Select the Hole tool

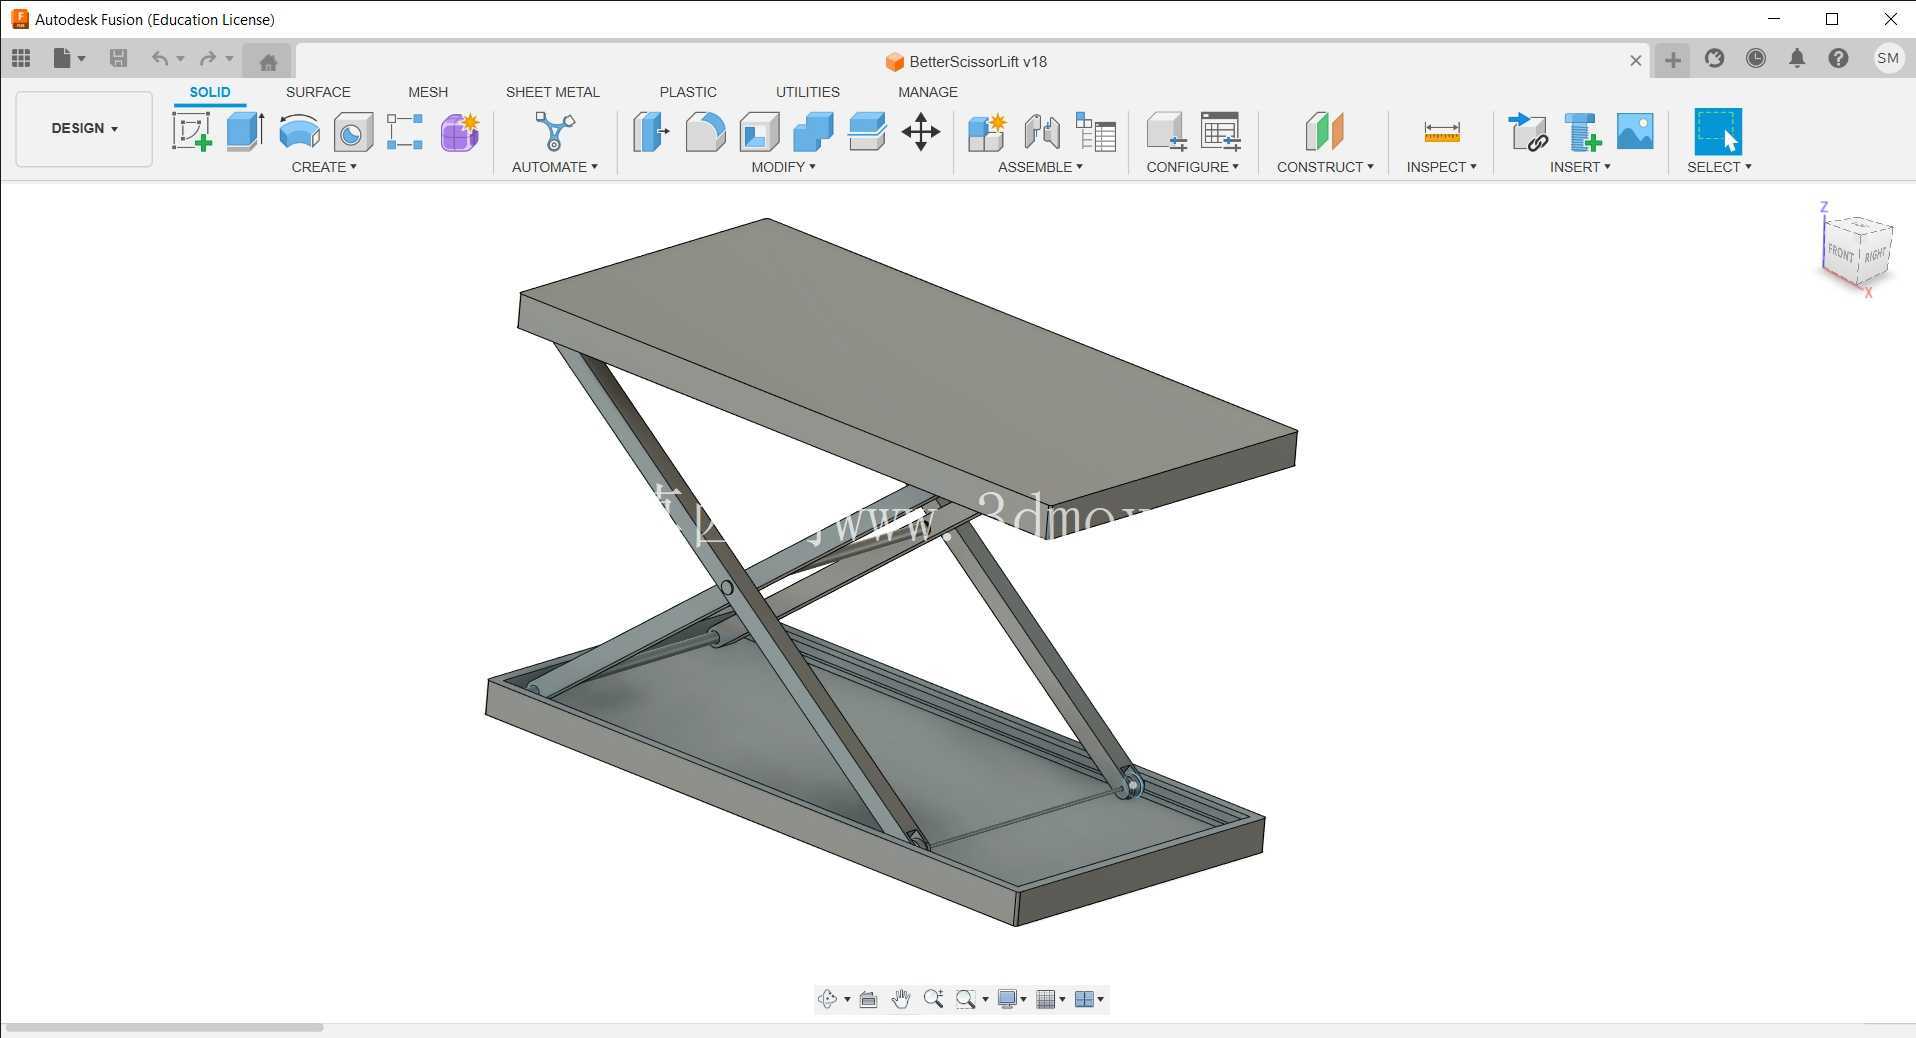click(x=353, y=132)
